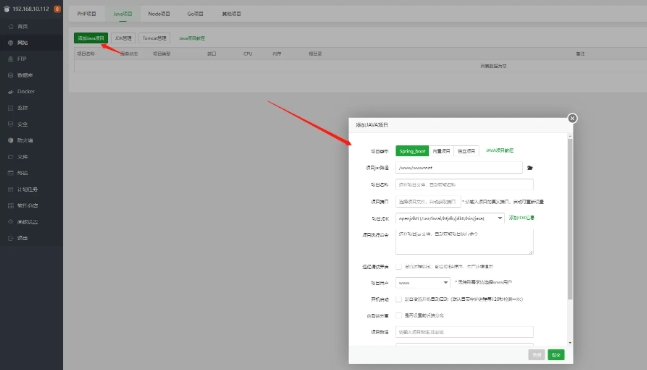Click the project type (项目类型) column header
The width and height of the screenshot is (647, 370).
161,54
